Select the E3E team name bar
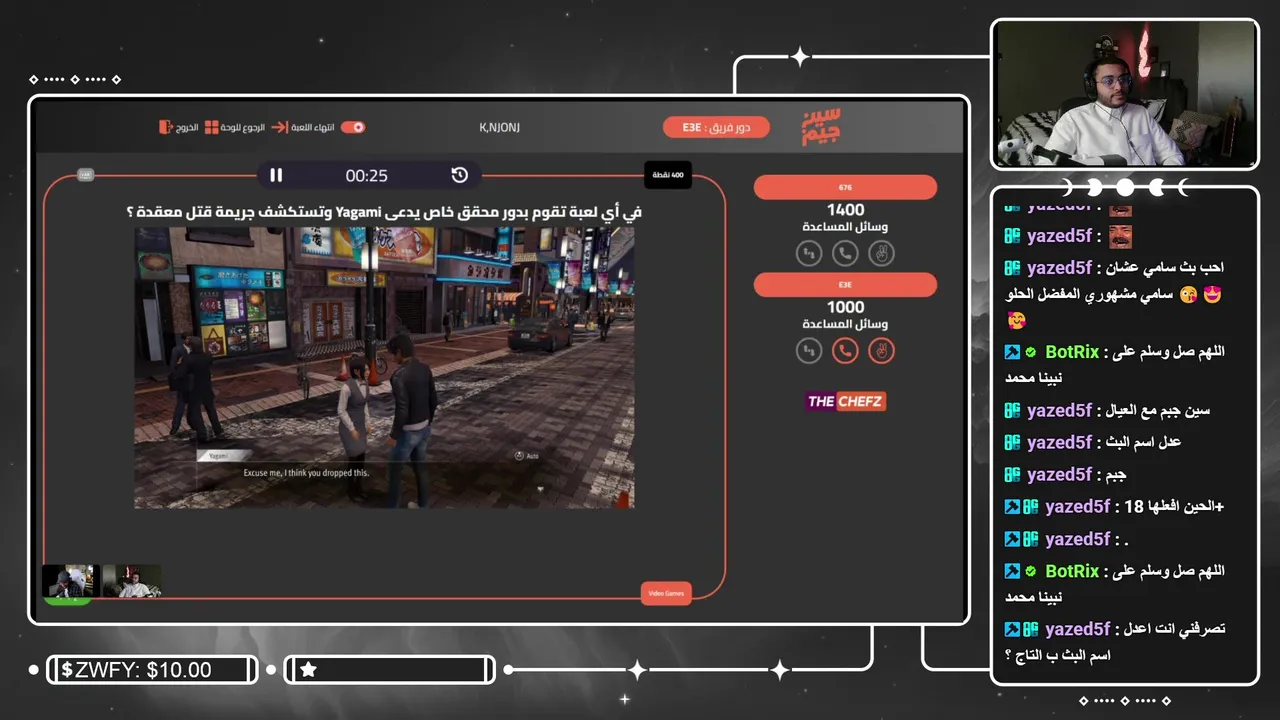This screenshot has height=720, width=1280. tap(845, 285)
